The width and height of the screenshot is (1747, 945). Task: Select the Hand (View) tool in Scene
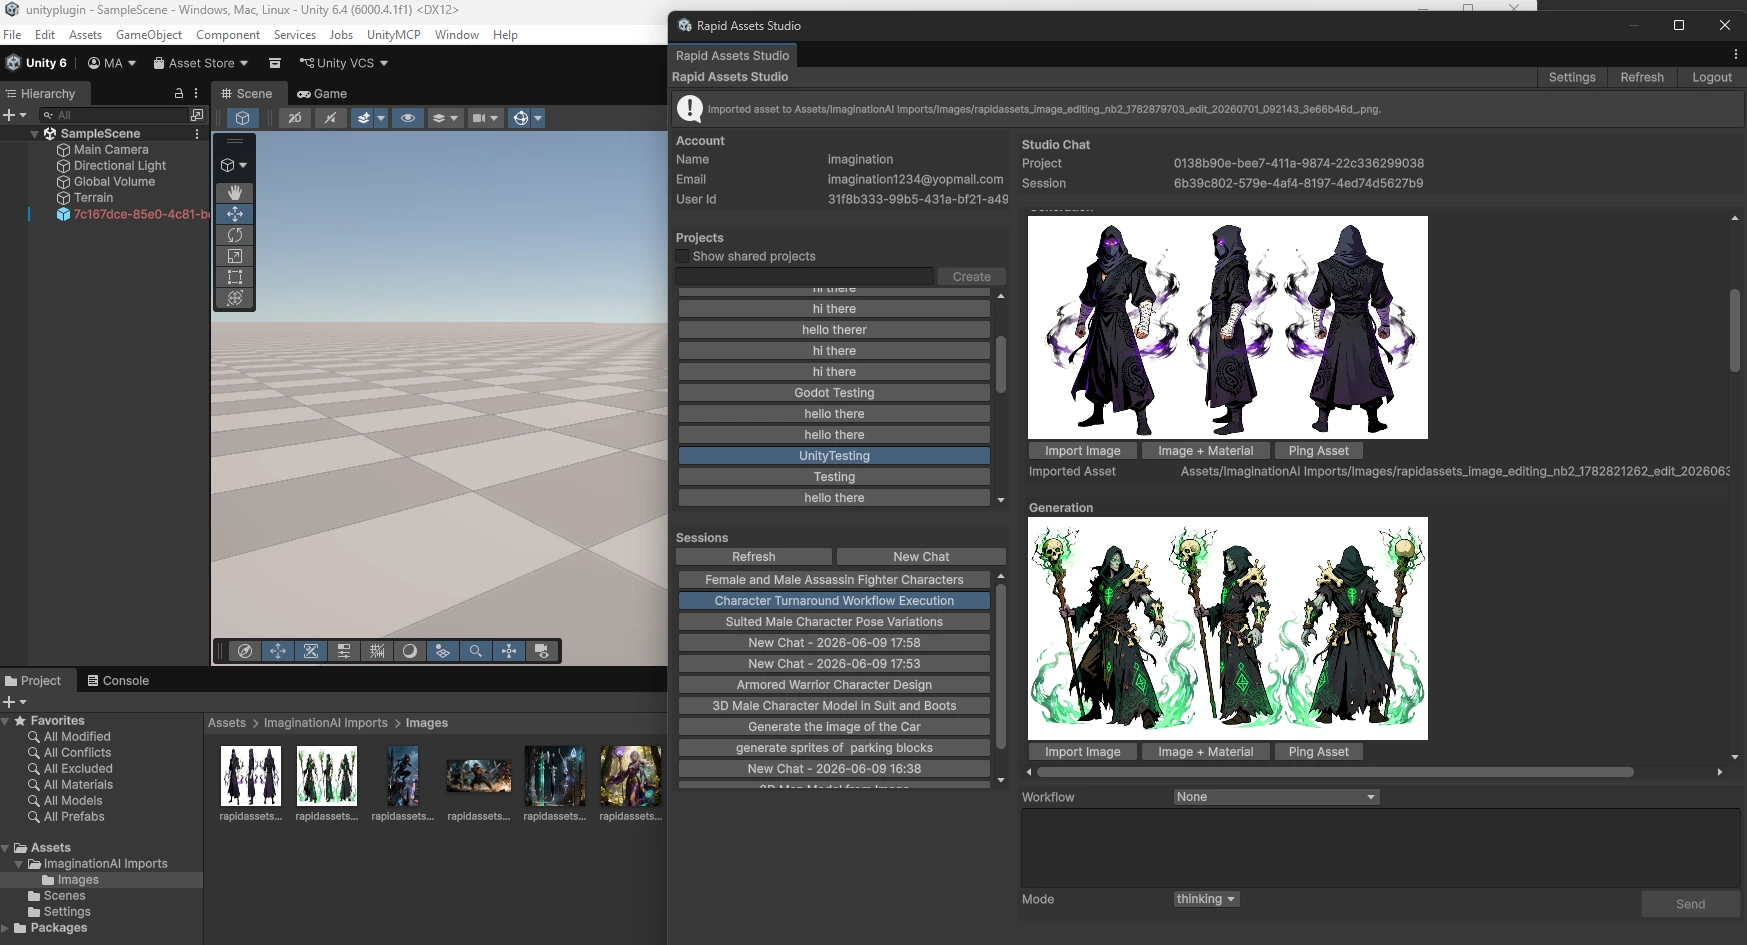pyautogui.click(x=235, y=193)
